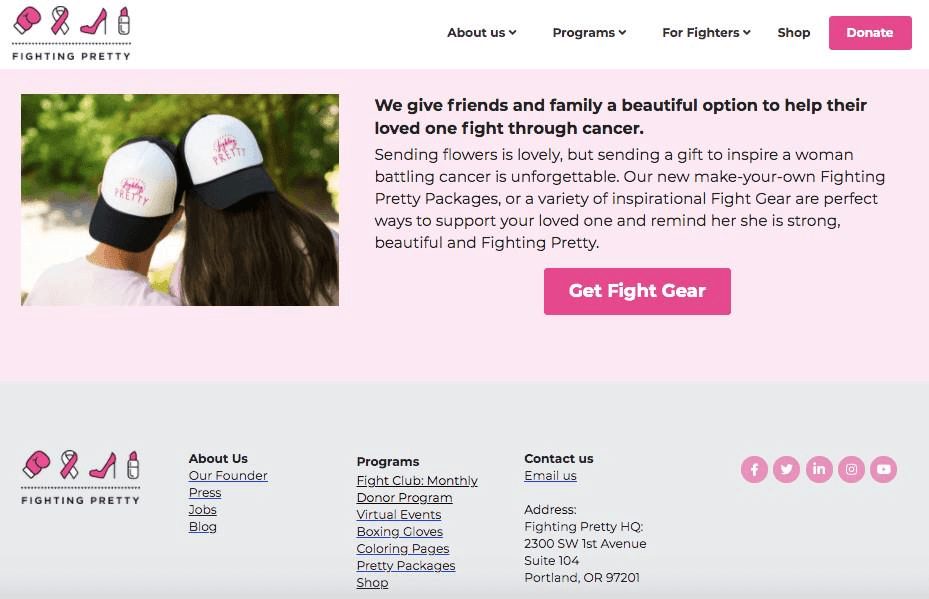This screenshot has width=929, height=599.
Task: Click the photo of two Fighting Pretty hats
Action: pyautogui.click(x=180, y=200)
